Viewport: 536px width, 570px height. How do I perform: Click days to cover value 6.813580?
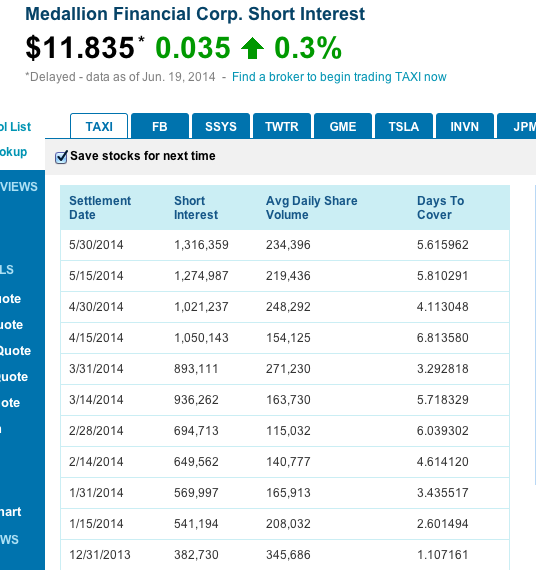pyautogui.click(x=443, y=338)
